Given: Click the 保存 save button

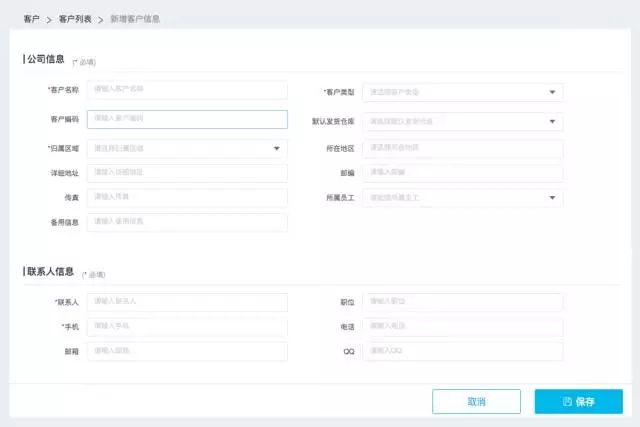Looking at the screenshot, I should click(x=578, y=401).
